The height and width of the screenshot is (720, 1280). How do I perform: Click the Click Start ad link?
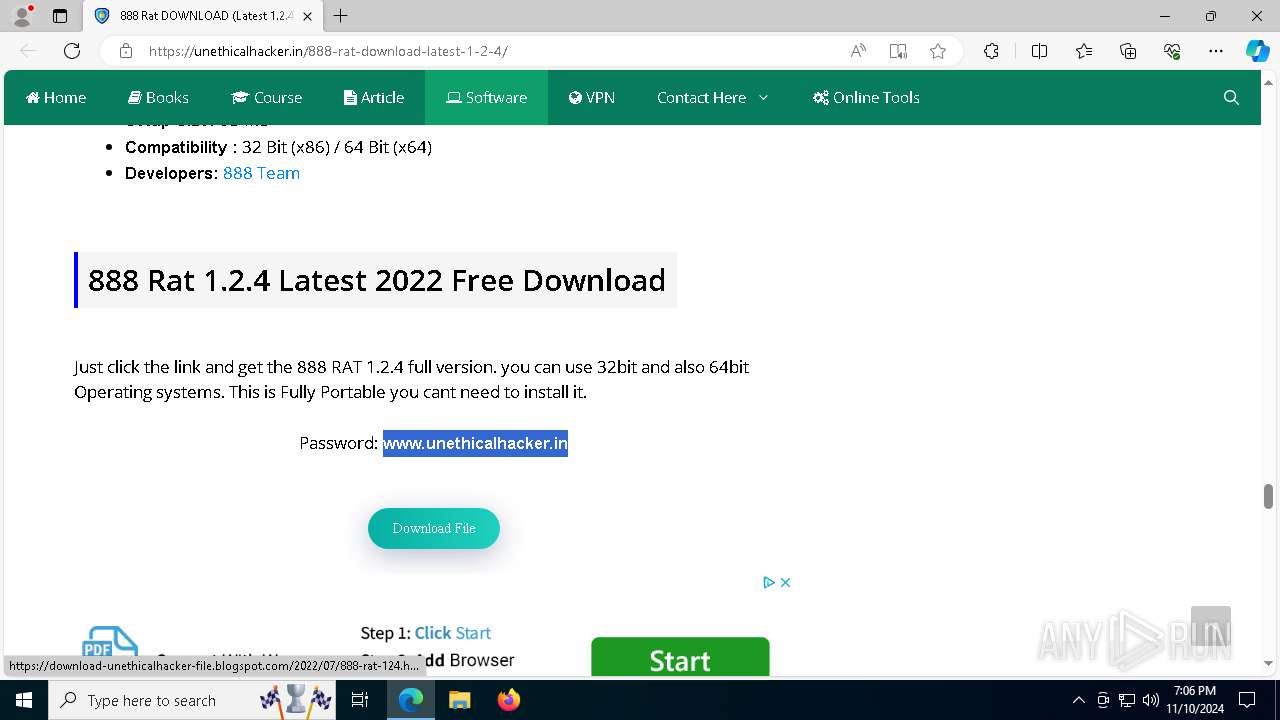tap(453, 633)
